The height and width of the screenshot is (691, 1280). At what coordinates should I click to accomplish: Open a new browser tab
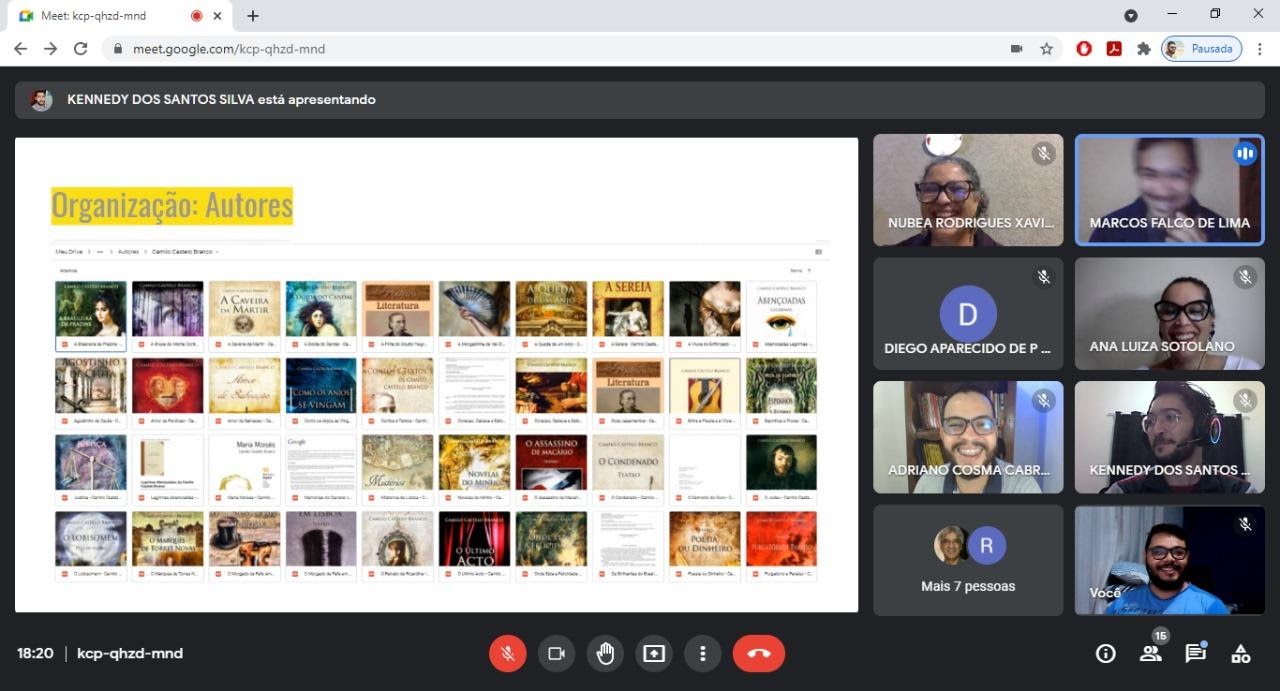(x=253, y=16)
